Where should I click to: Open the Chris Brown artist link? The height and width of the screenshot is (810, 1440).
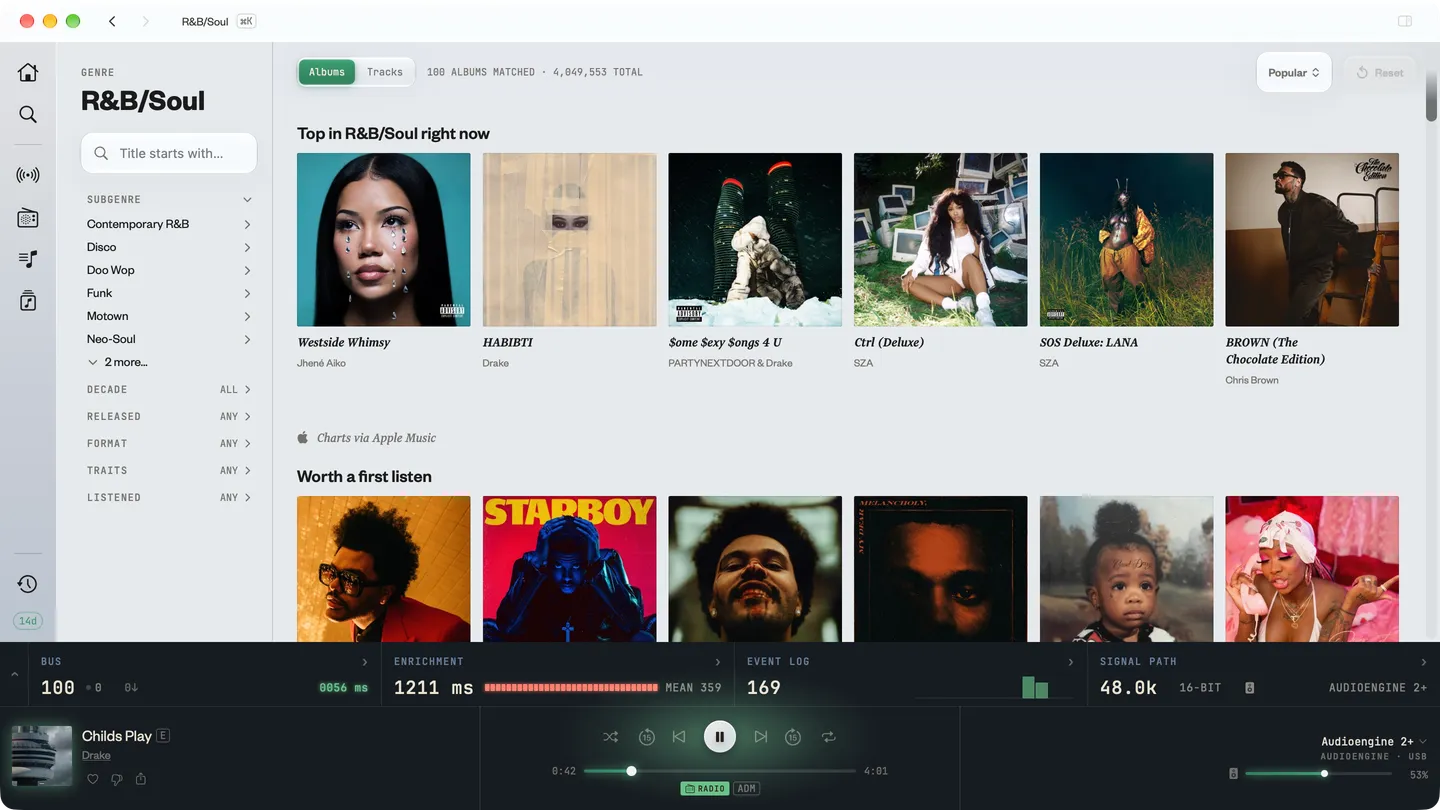1252,380
